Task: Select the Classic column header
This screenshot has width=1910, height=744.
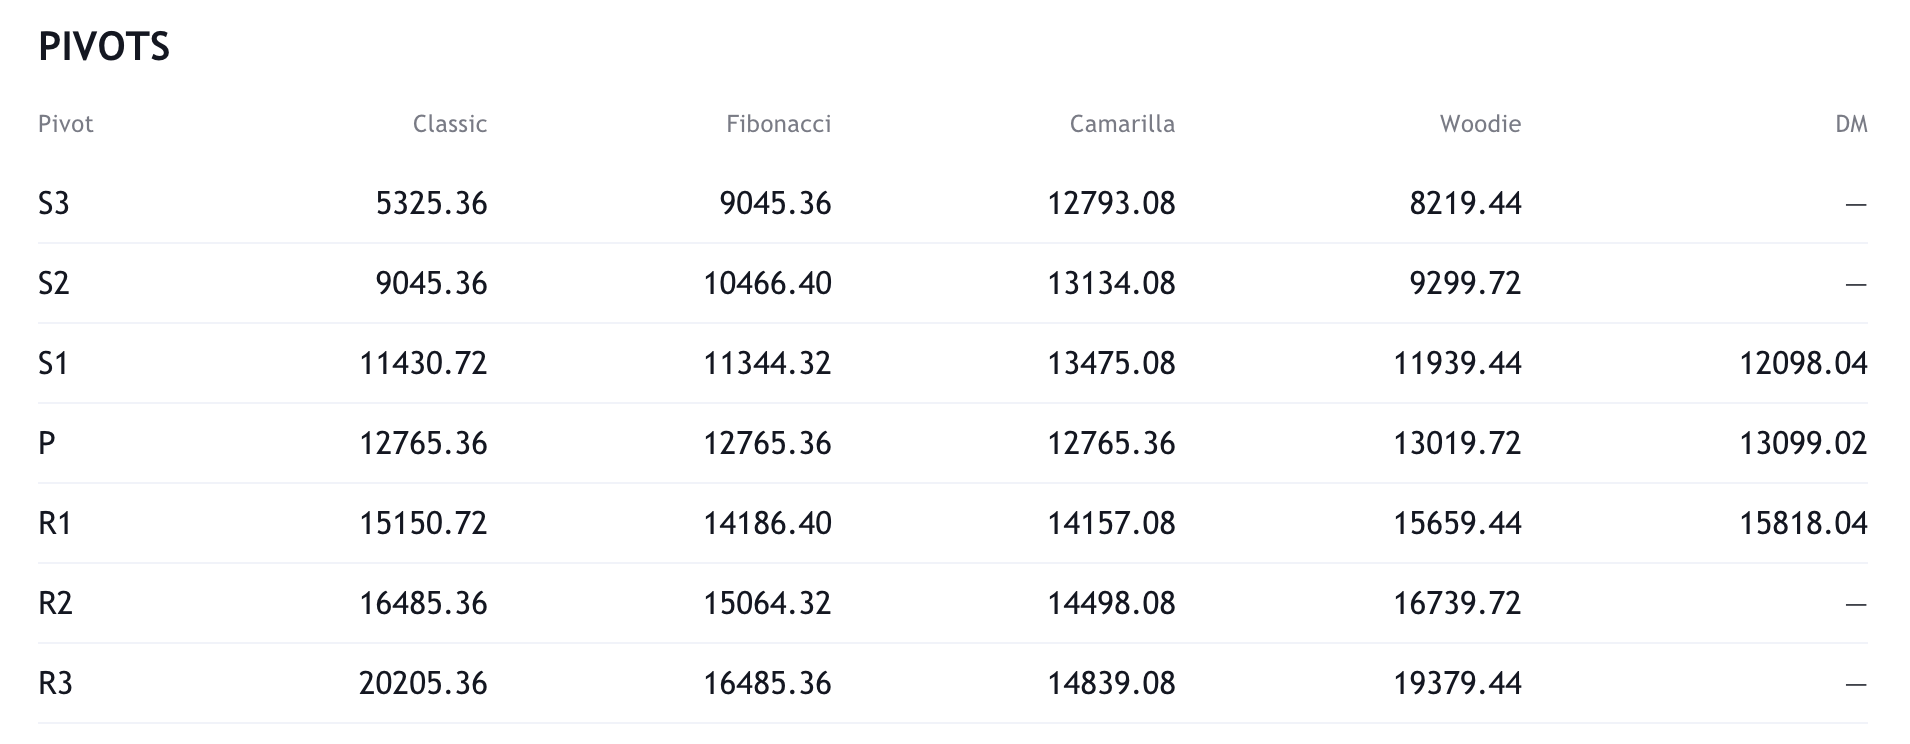Action: (x=449, y=124)
